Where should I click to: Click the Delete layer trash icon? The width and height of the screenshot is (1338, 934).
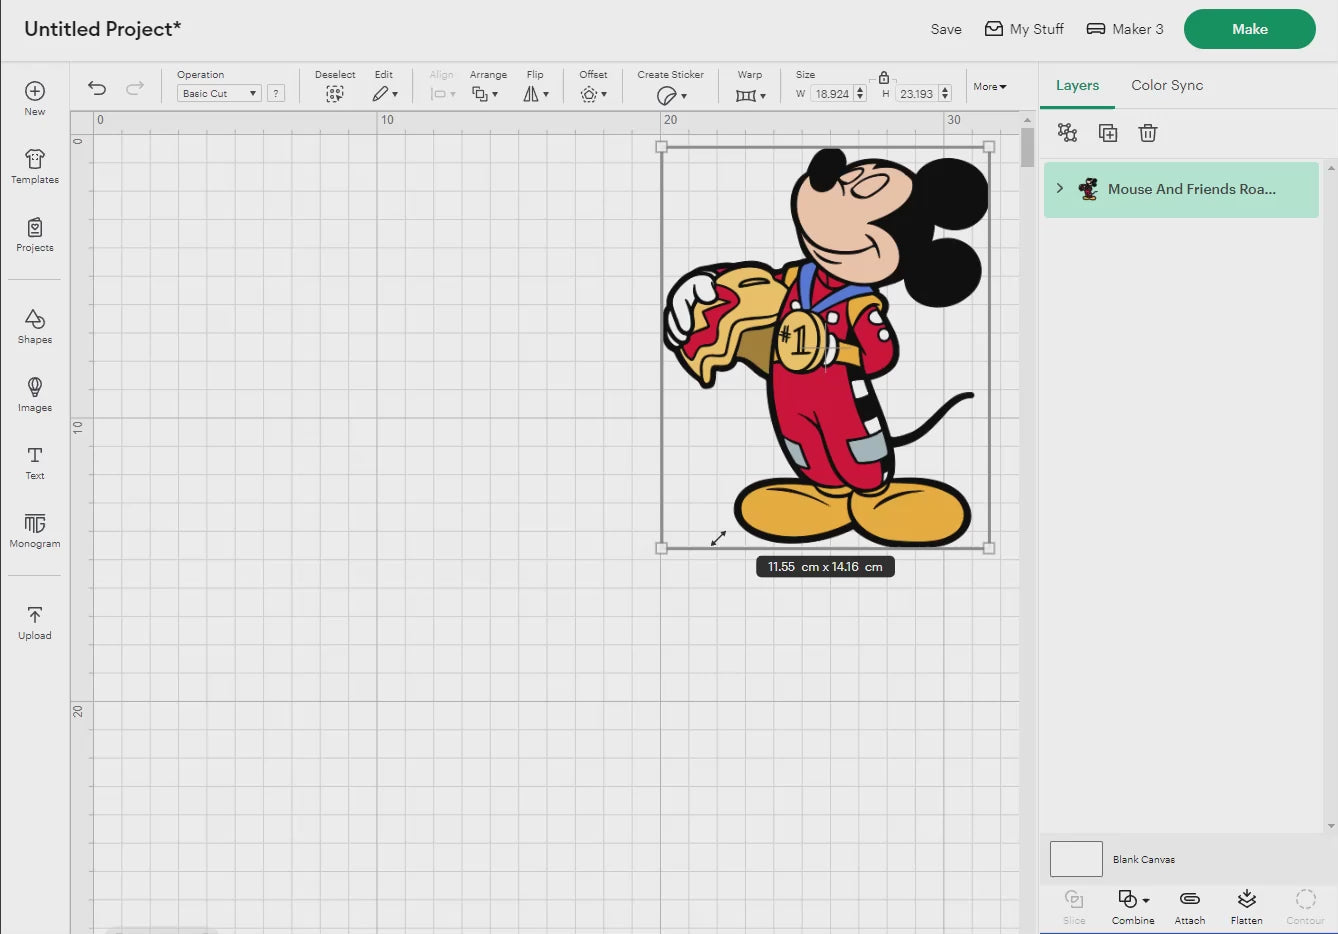[1148, 133]
